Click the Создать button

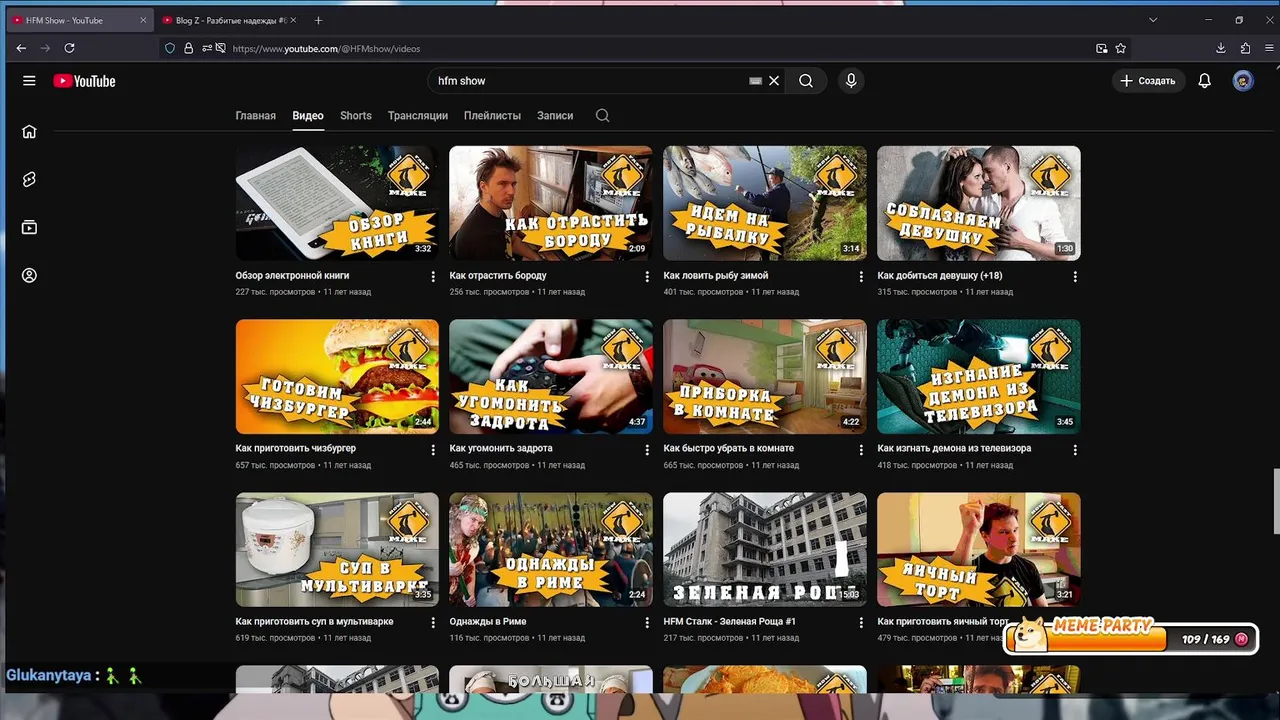[x=1148, y=81]
